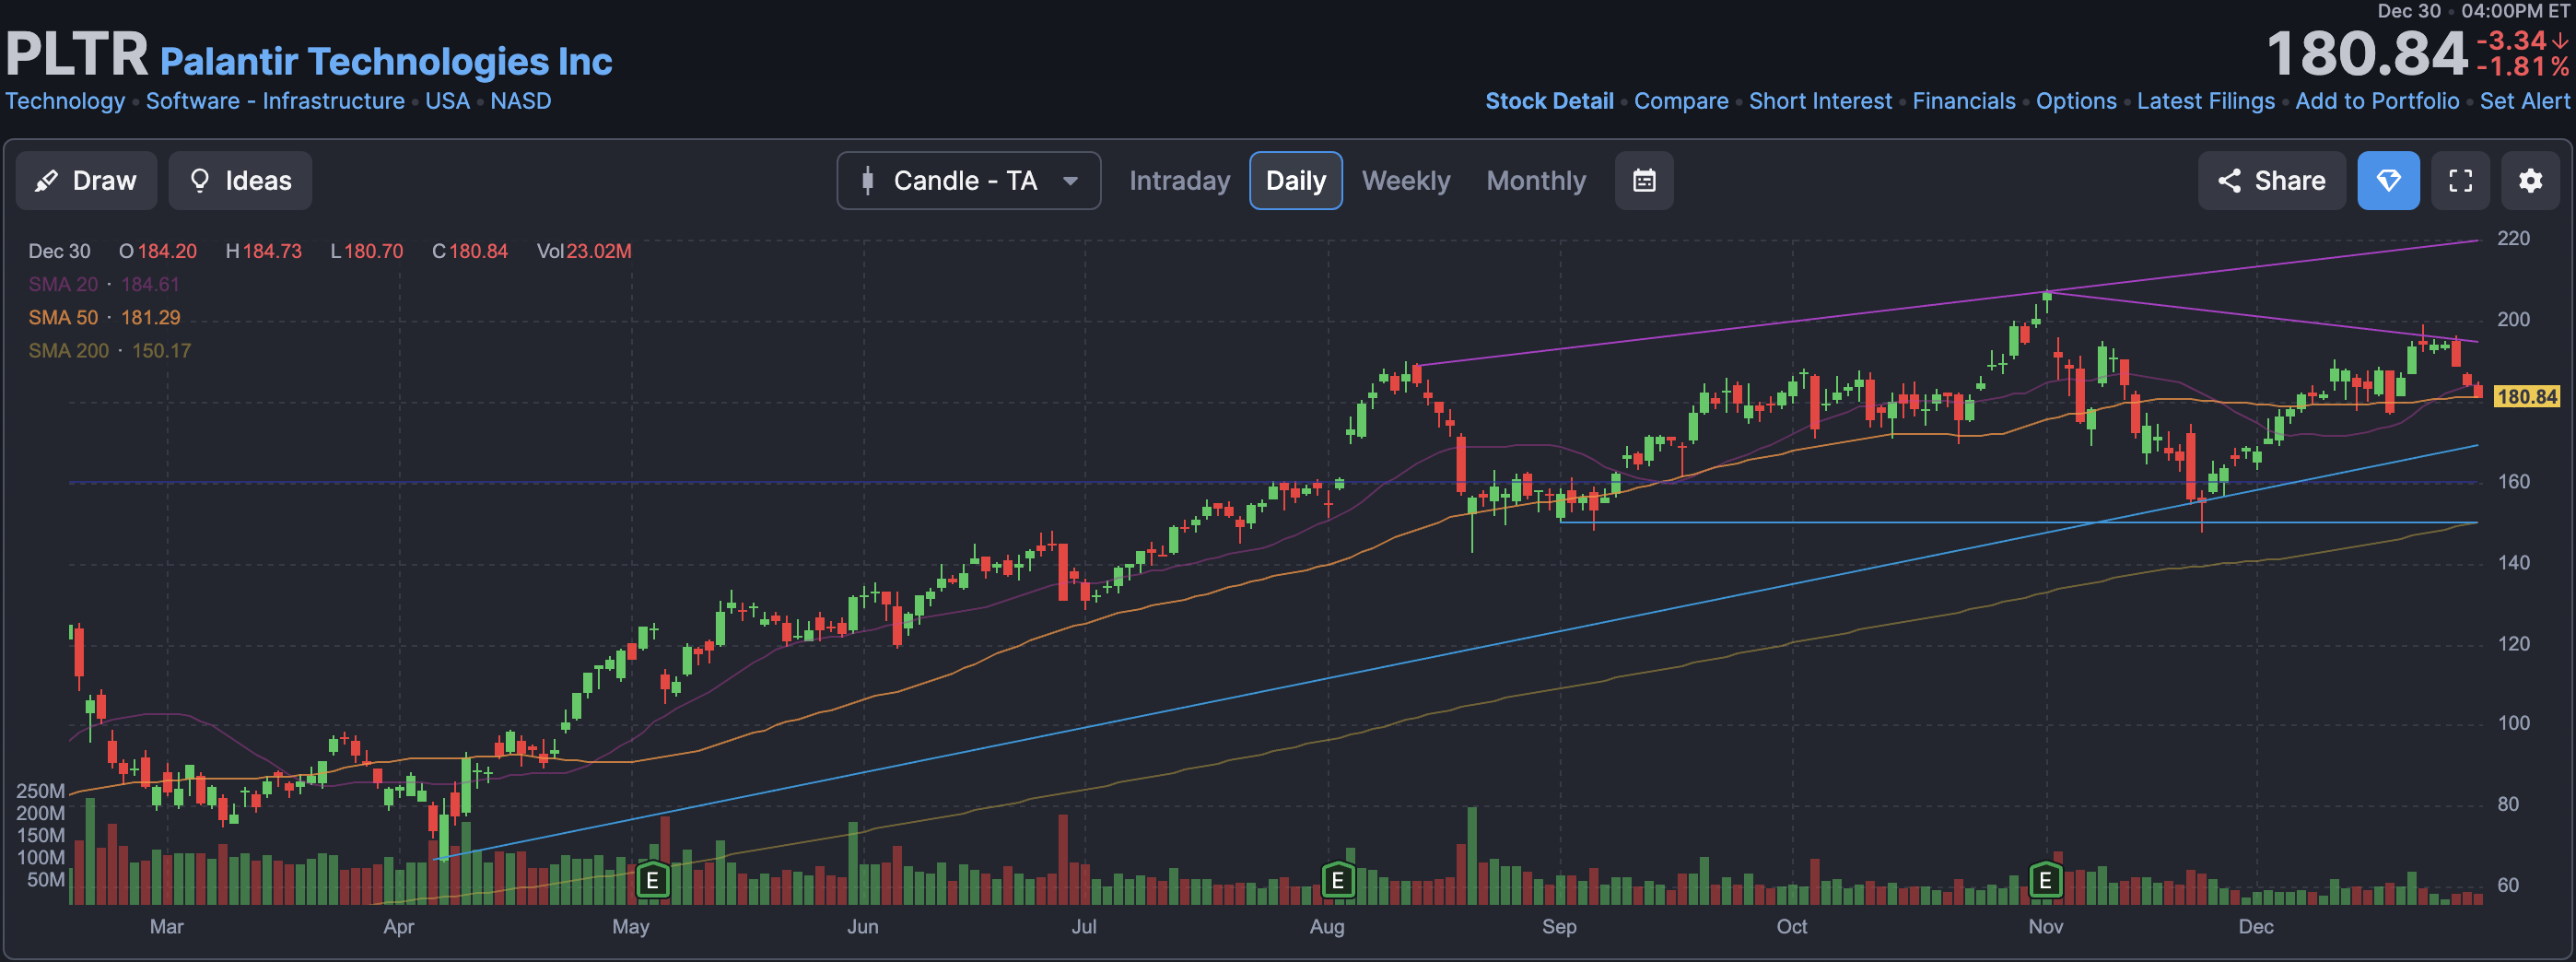Click the share icon beside Share label
Screen dimensions: 2576x962
2229,181
